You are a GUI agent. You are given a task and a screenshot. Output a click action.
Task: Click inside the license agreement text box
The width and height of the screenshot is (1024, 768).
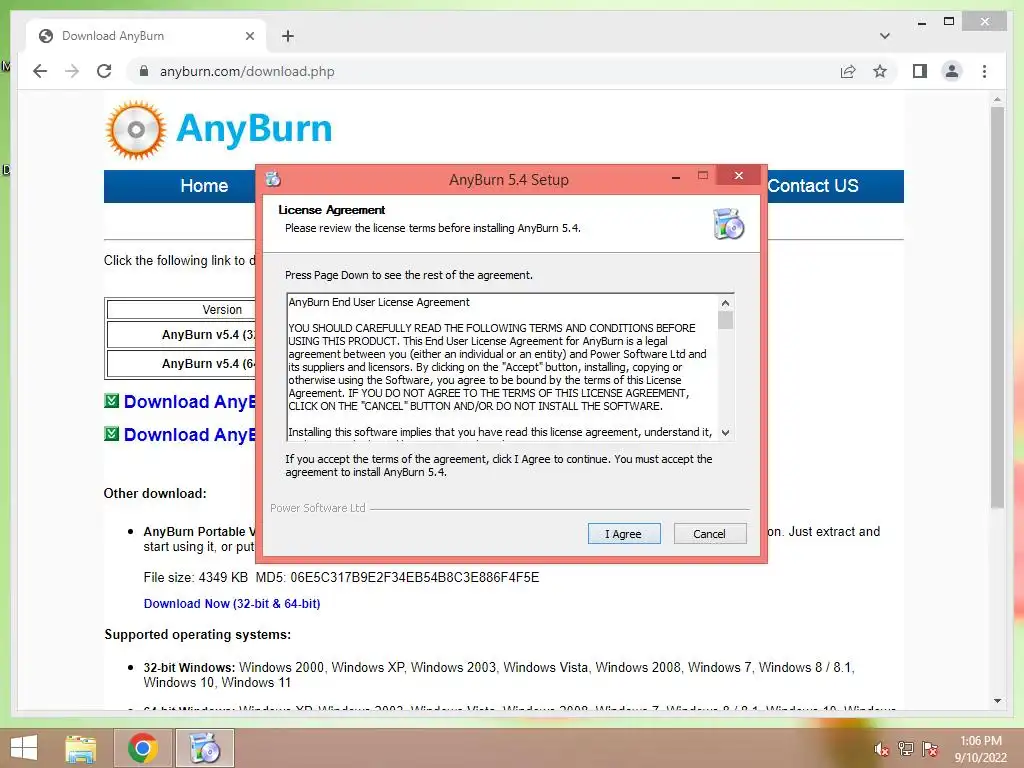tap(502, 367)
